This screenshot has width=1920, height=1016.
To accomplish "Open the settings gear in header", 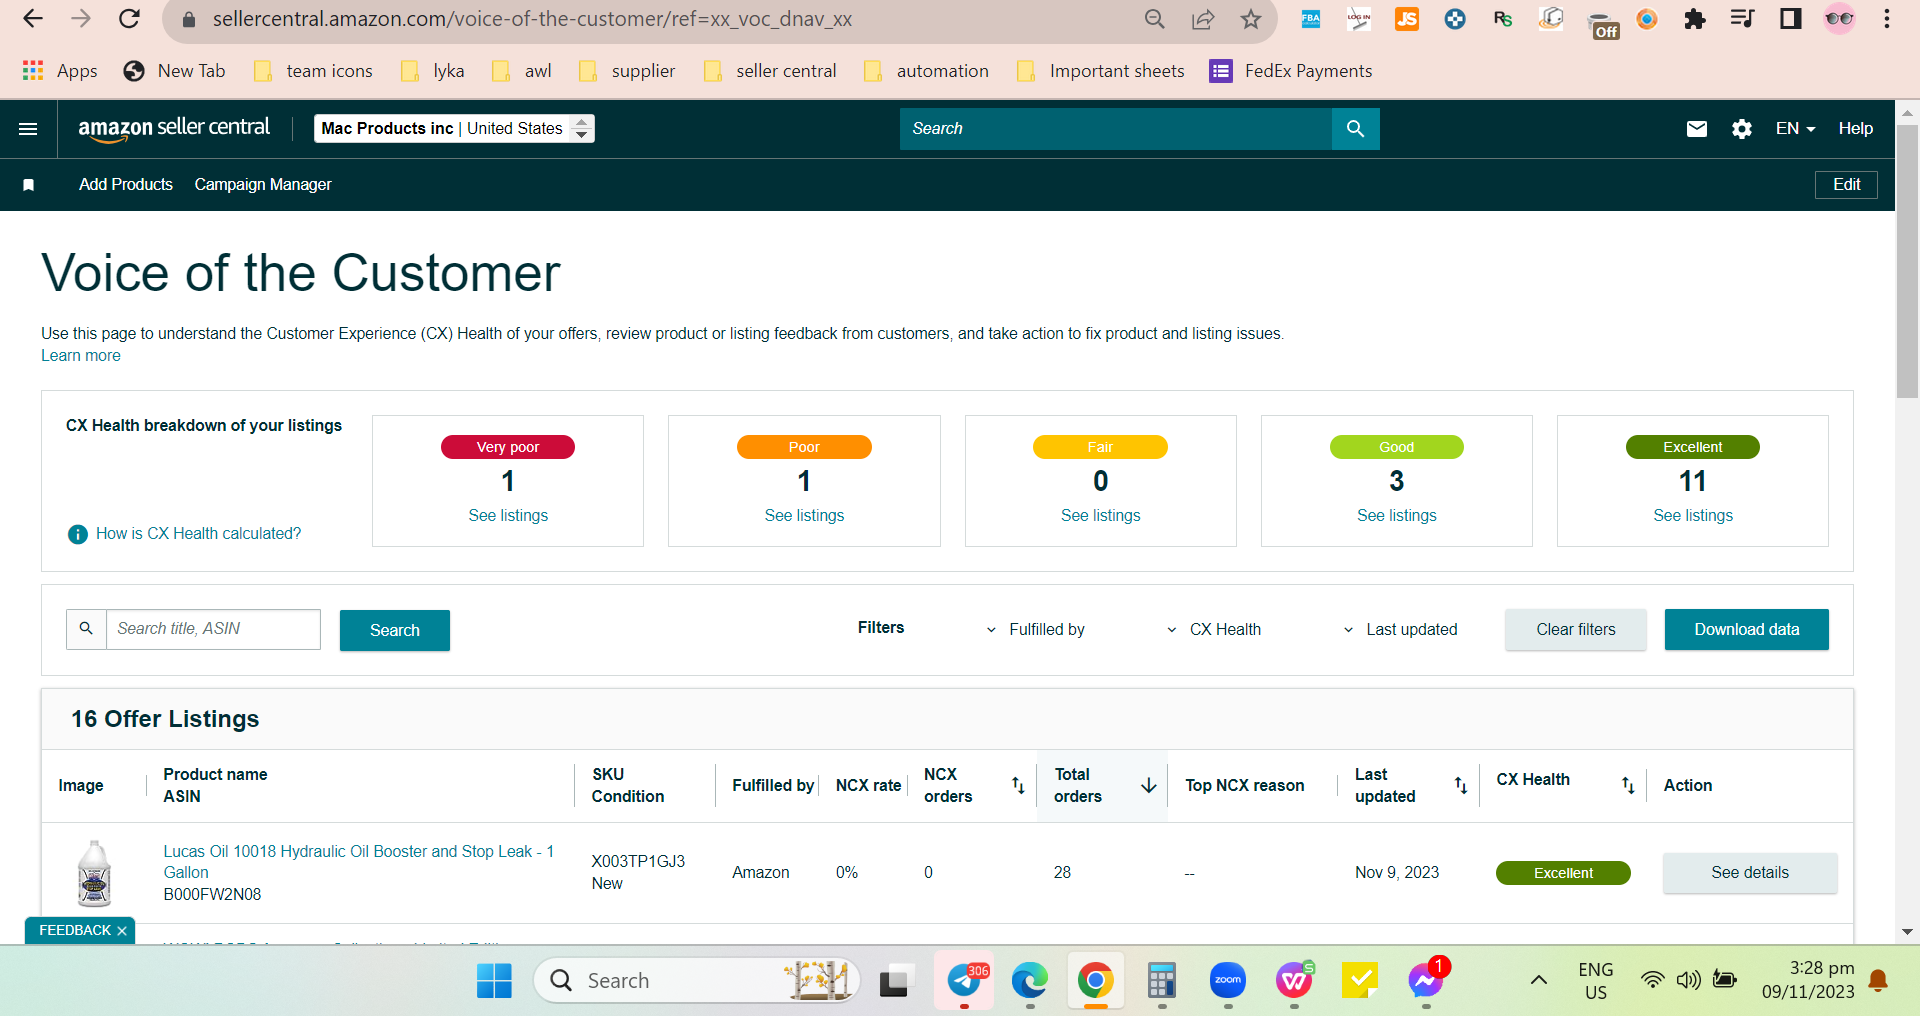I will [1741, 129].
